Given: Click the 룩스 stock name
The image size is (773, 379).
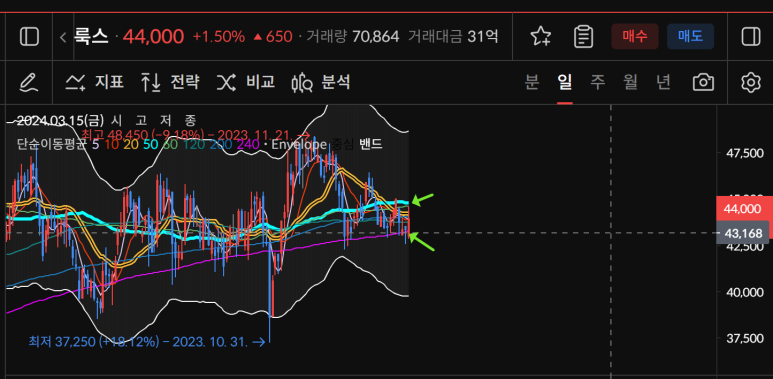Looking at the screenshot, I should coord(91,36).
